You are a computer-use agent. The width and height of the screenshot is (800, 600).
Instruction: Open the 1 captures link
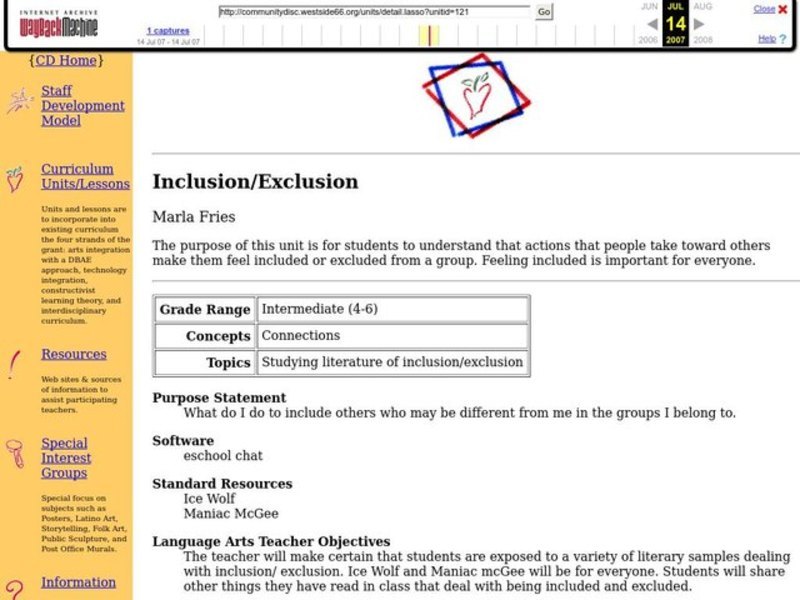click(x=168, y=31)
